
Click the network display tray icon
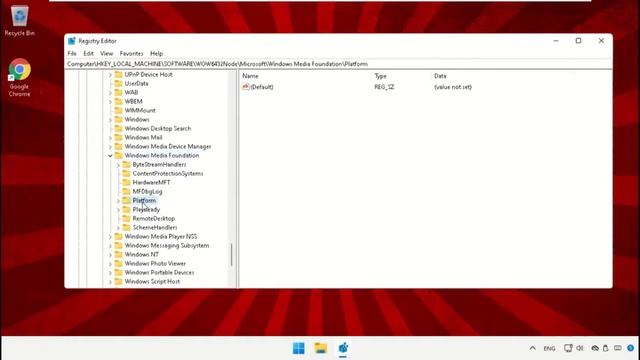pyautogui.click(x=568, y=348)
